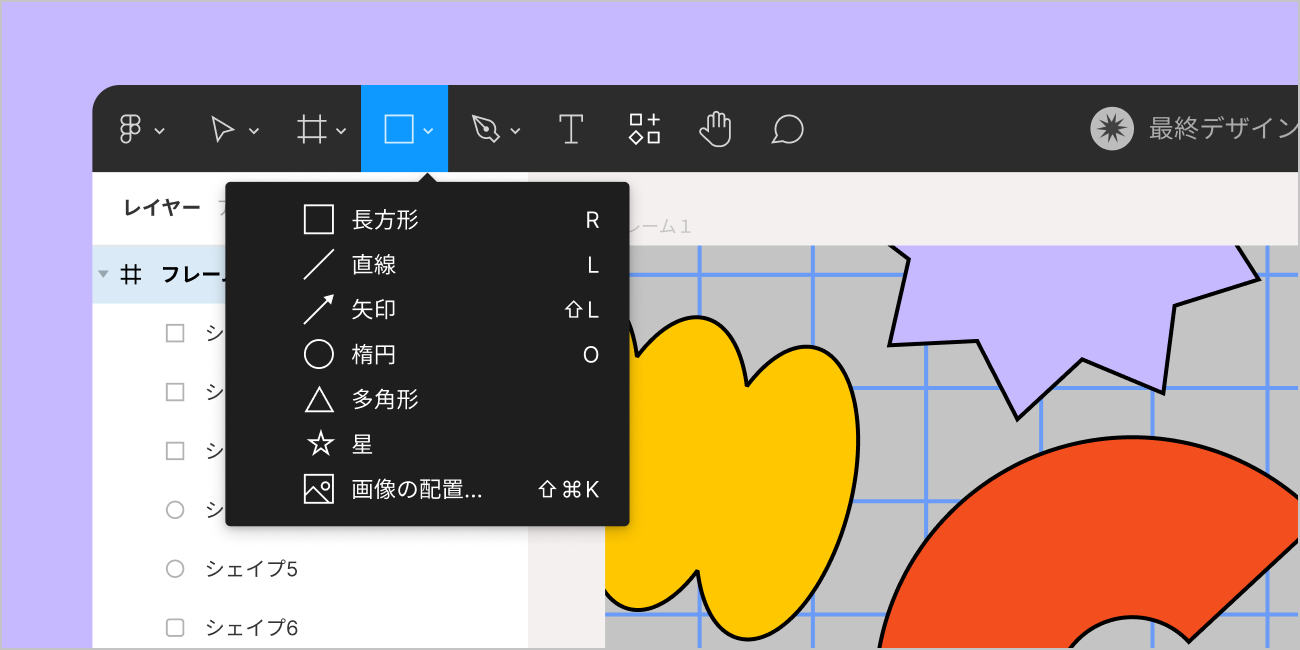This screenshot has height=650, width=1300.
Task: Collapse the フレーム layer group triangle
Action: tap(103, 274)
